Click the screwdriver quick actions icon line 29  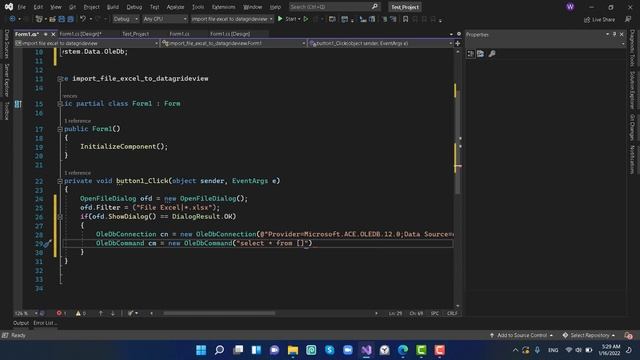(47, 244)
